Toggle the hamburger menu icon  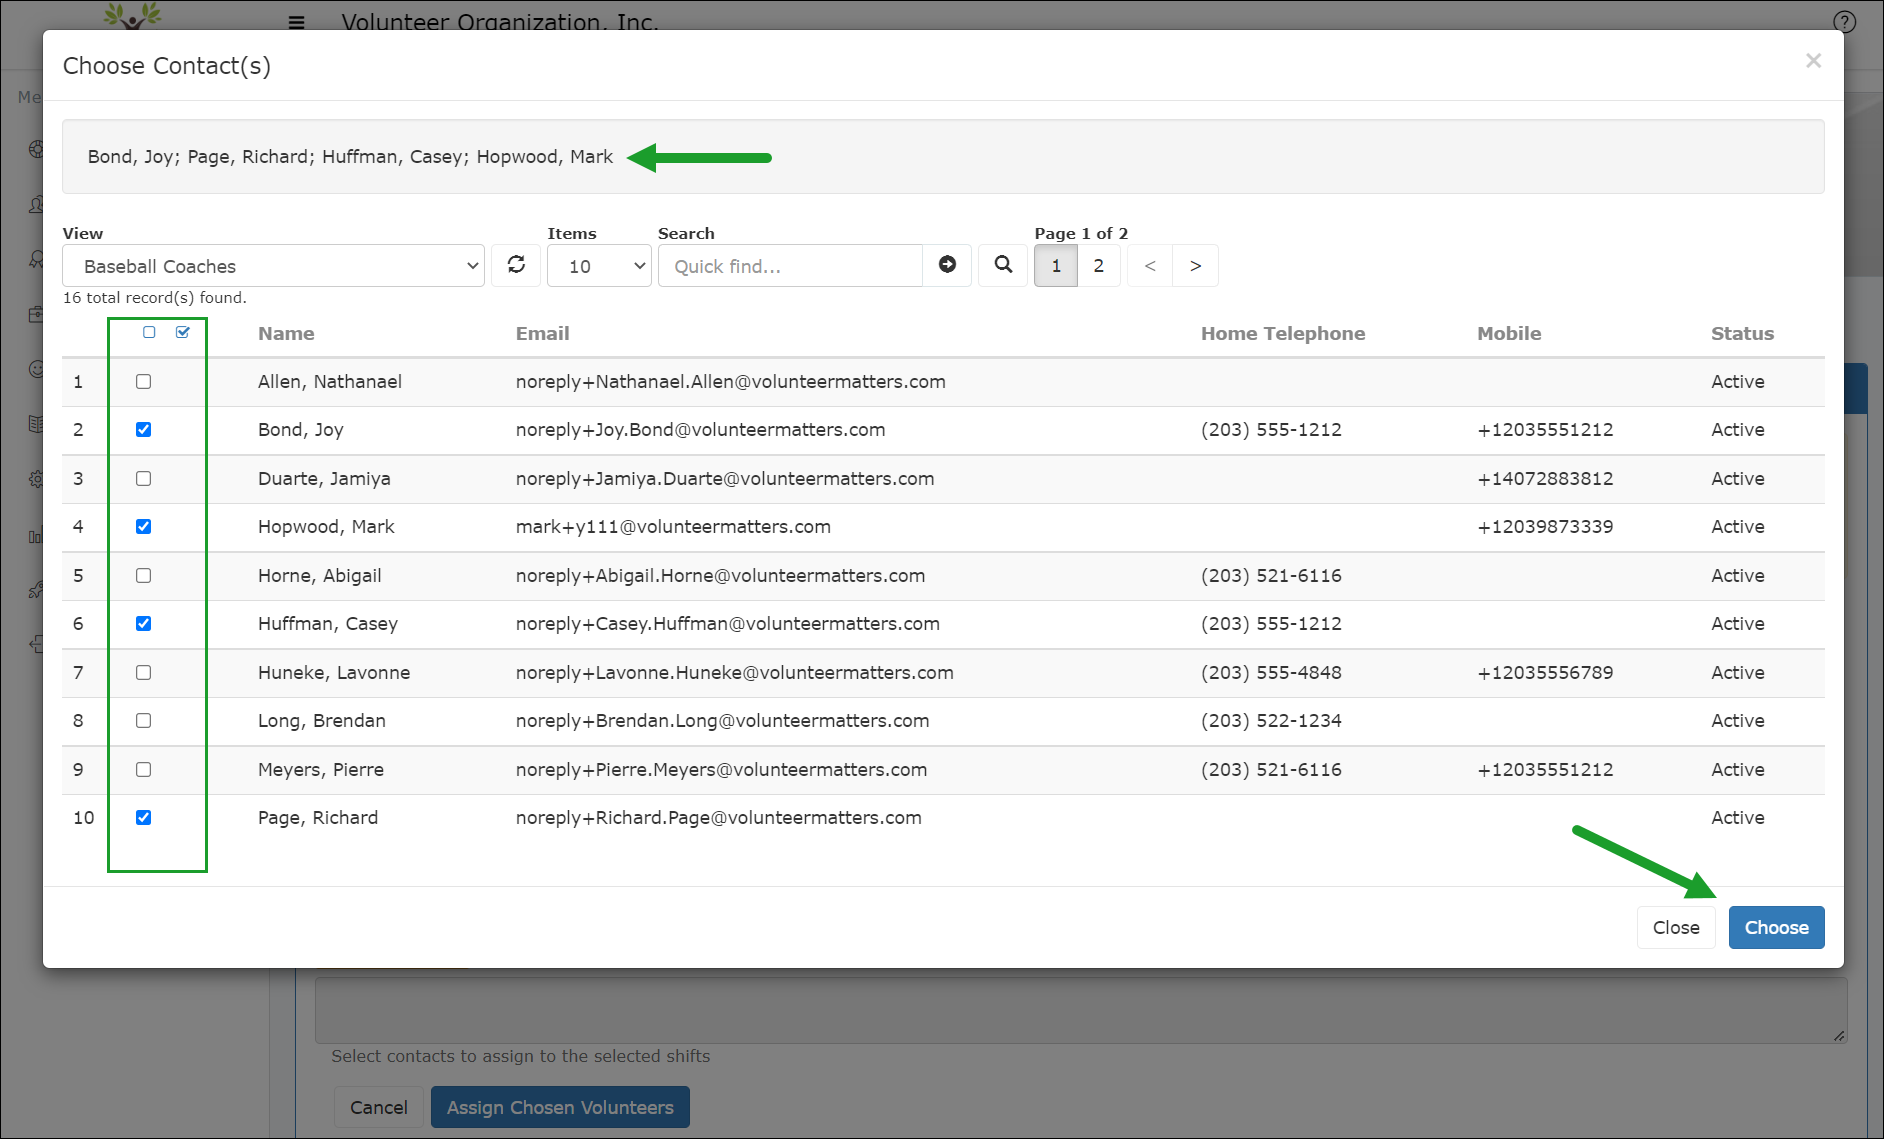pyautogui.click(x=296, y=21)
